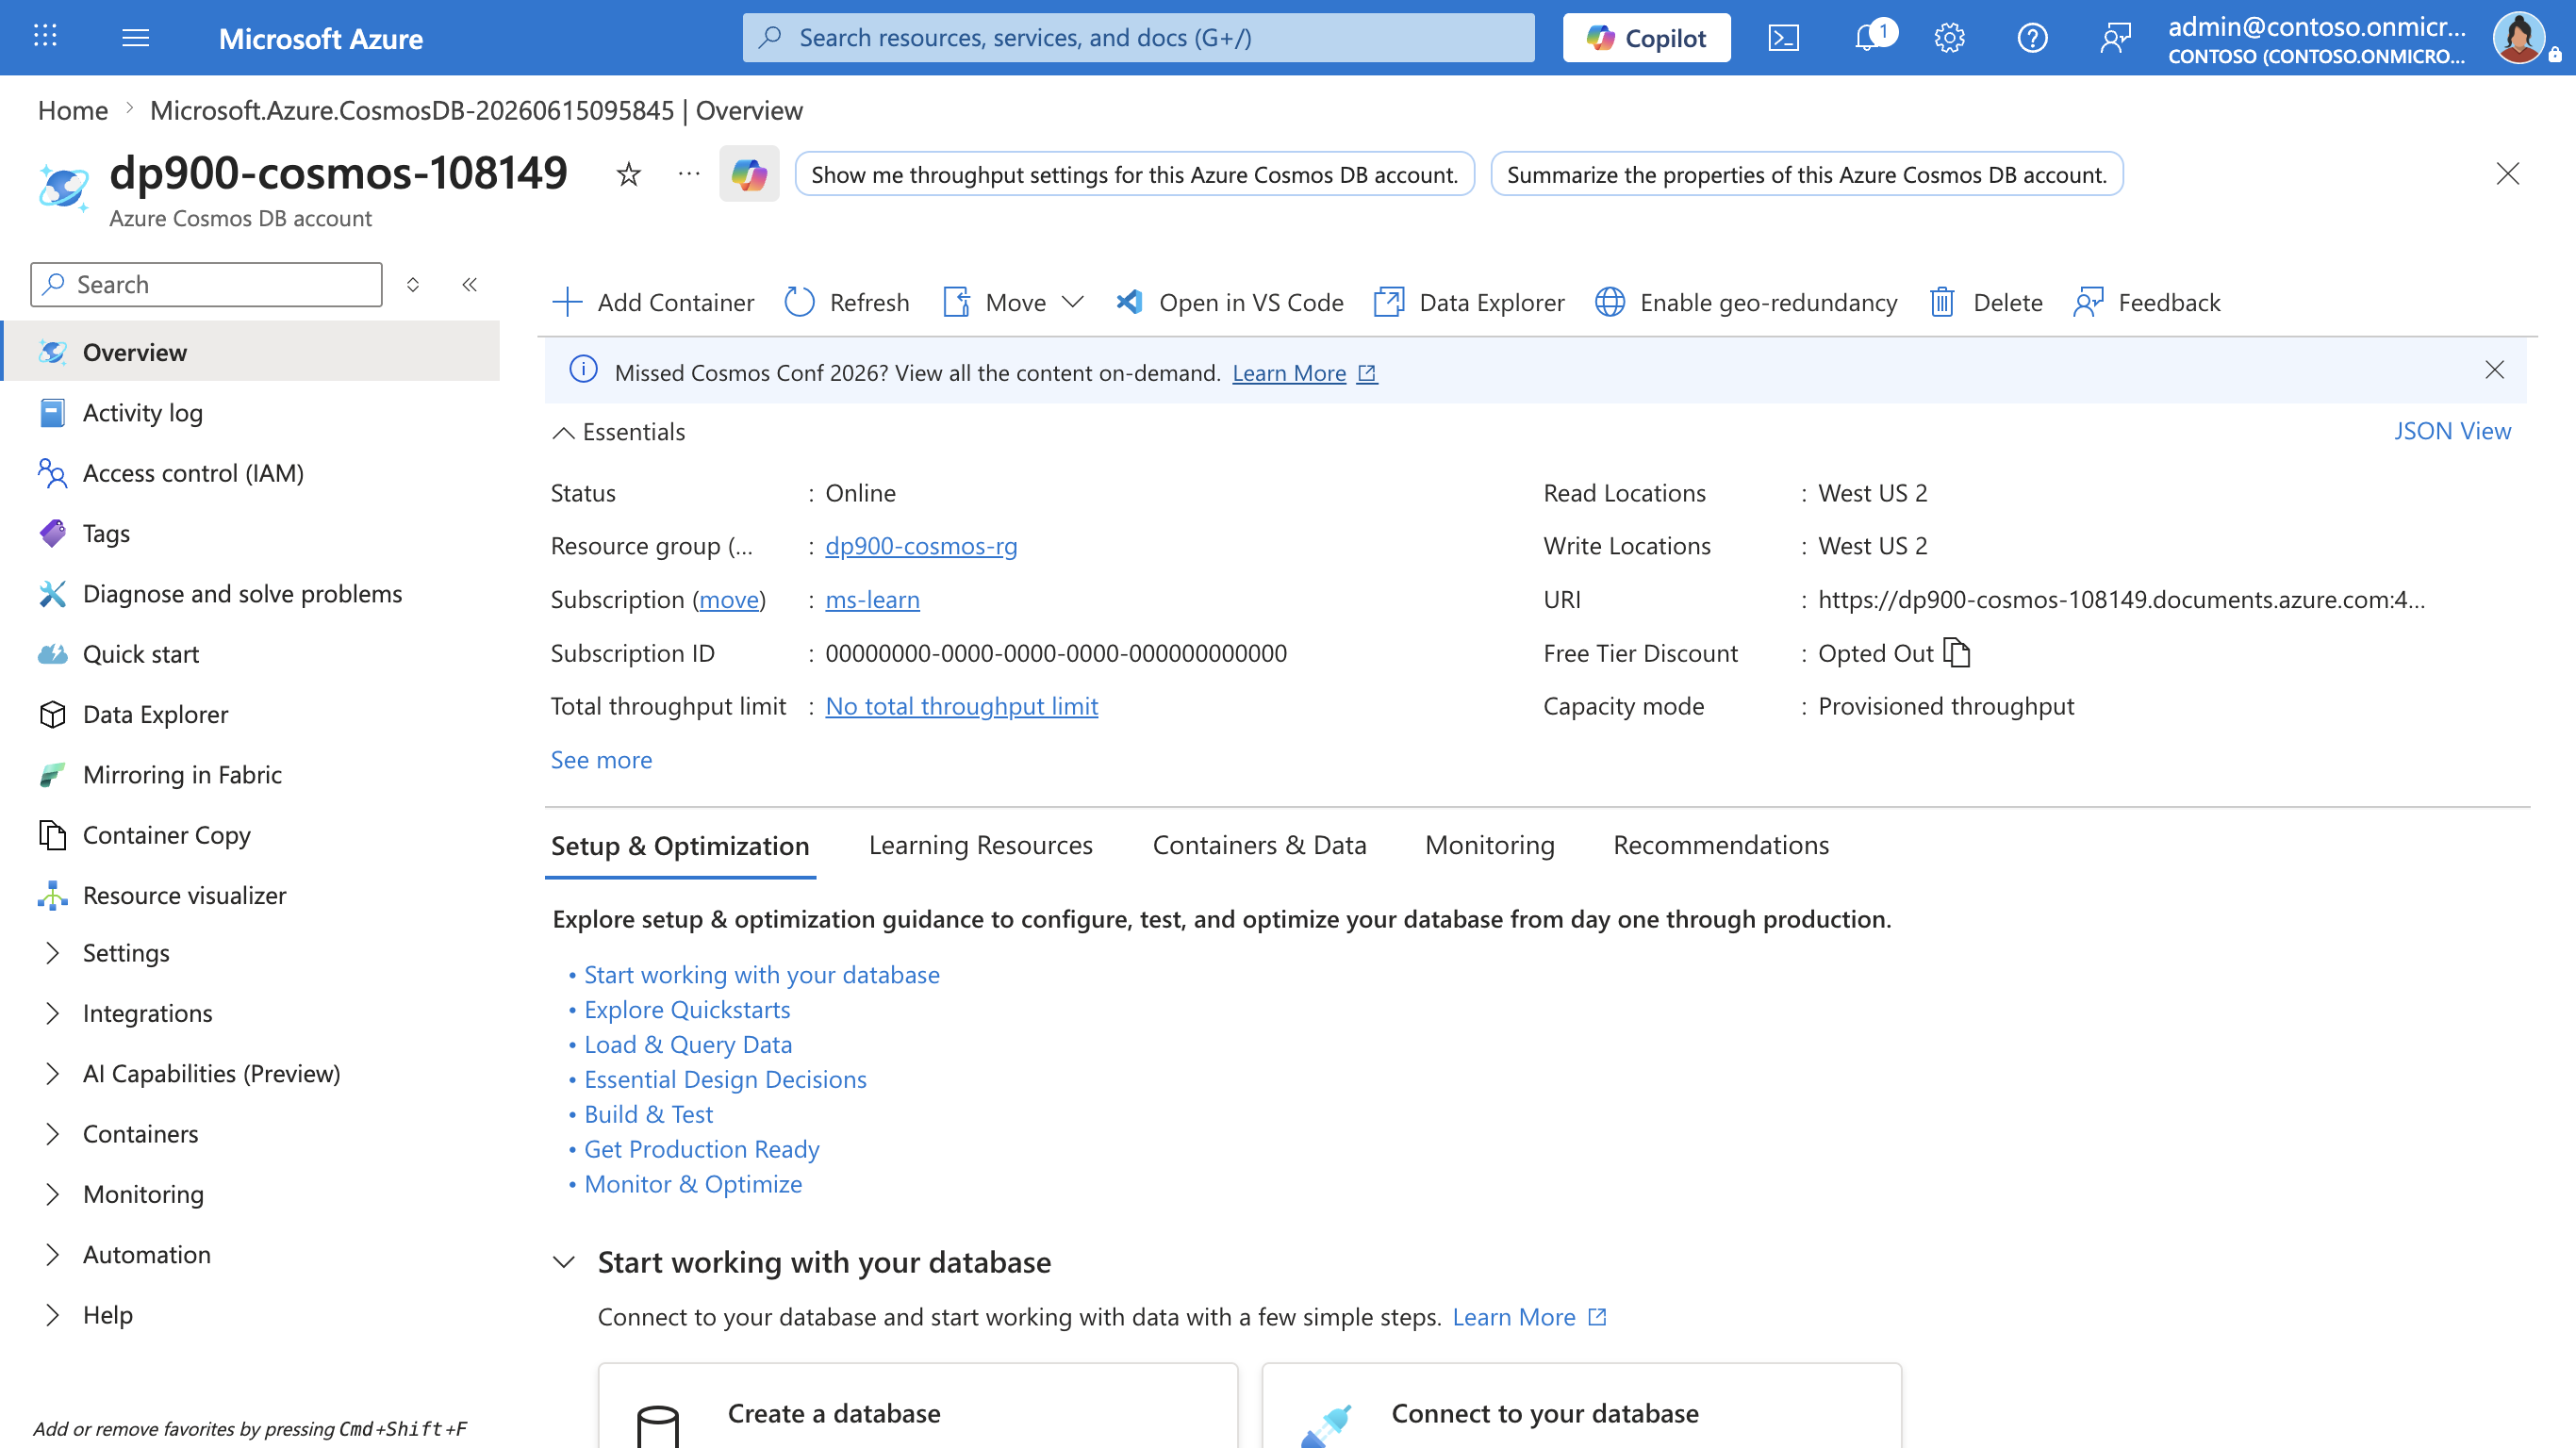The image size is (2576, 1448).
Task: Click Enable geo-redundancy
Action: (x=1746, y=302)
